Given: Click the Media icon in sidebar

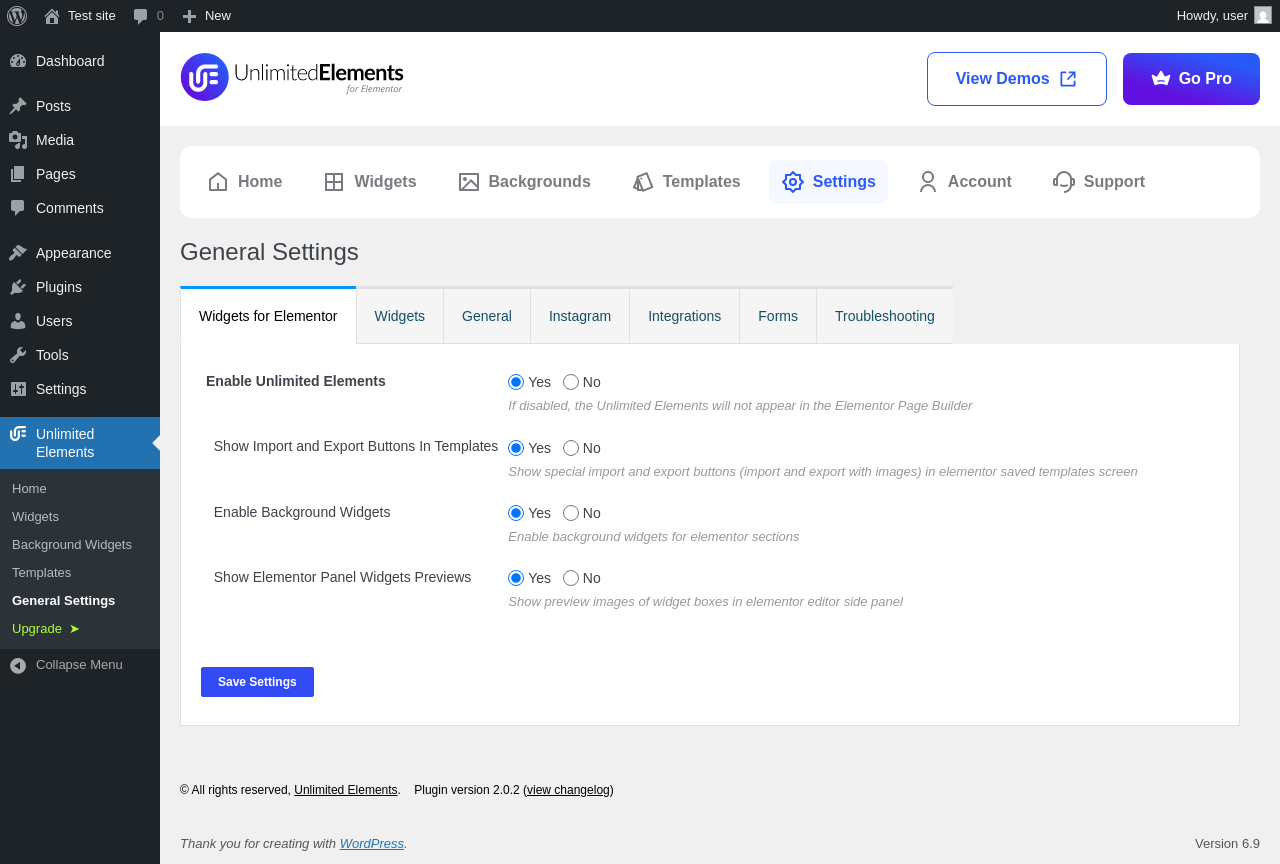Looking at the screenshot, I should click(18, 140).
